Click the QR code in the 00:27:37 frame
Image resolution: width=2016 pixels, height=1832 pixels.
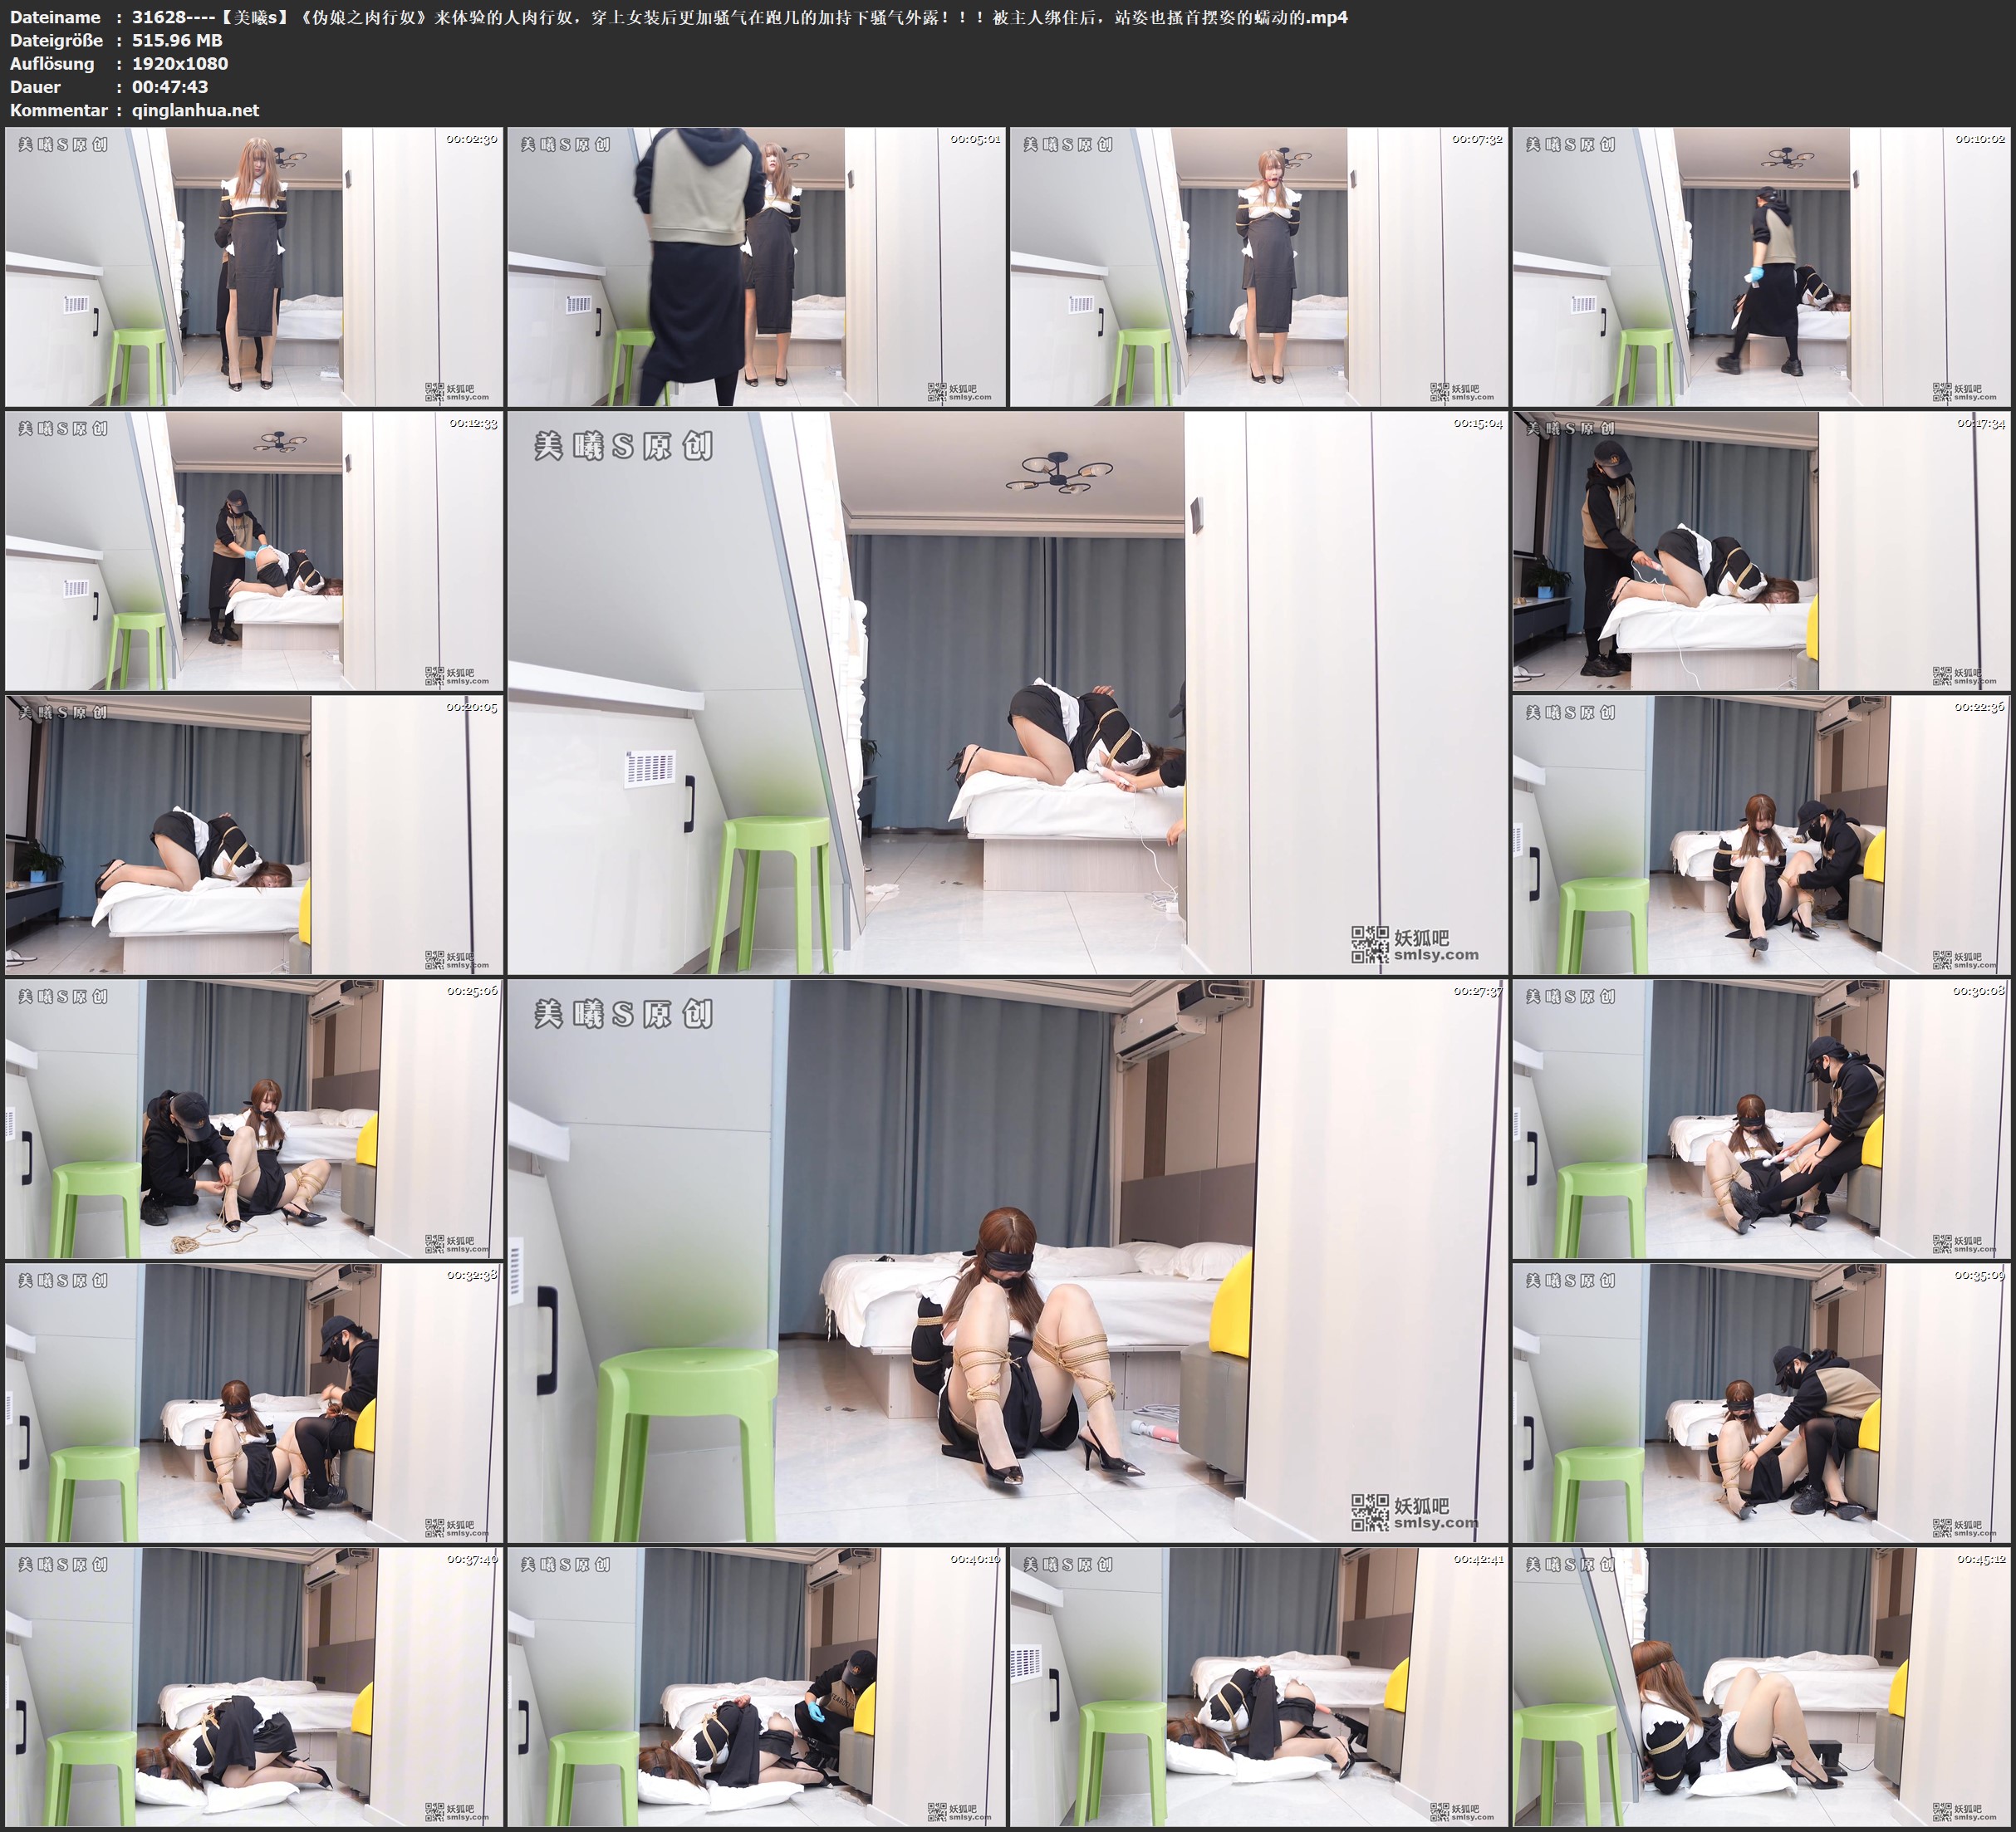point(1369,1513)
